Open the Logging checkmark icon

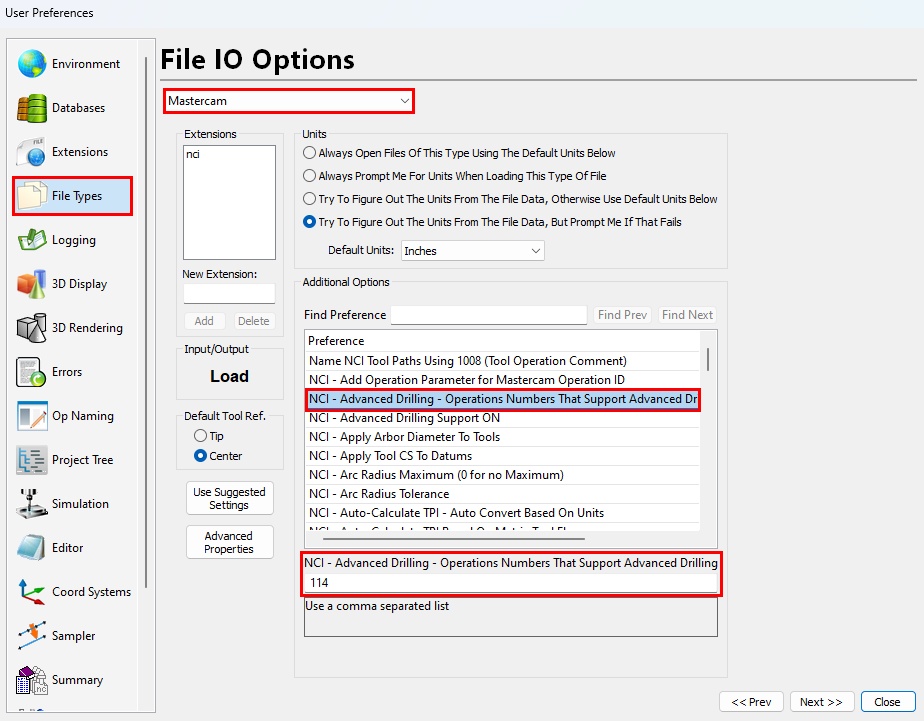[32, 240]
